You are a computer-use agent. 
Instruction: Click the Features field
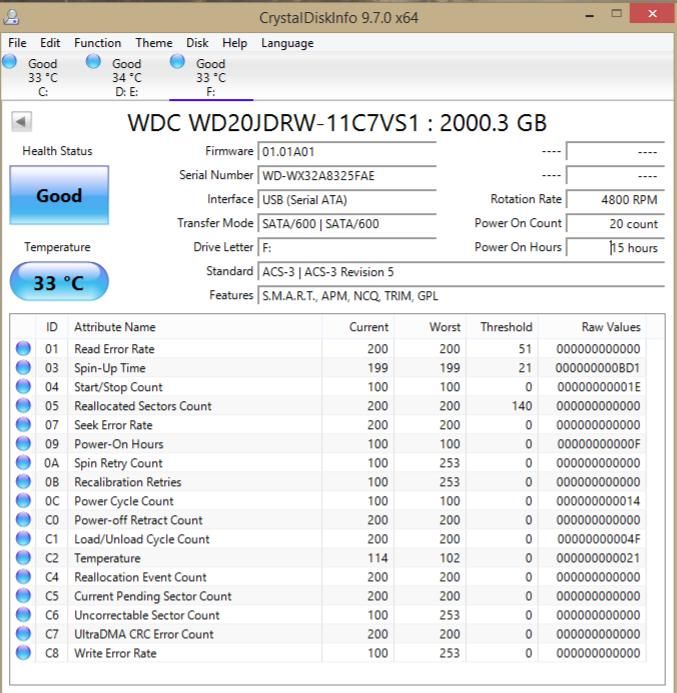(x=461, y=296)
